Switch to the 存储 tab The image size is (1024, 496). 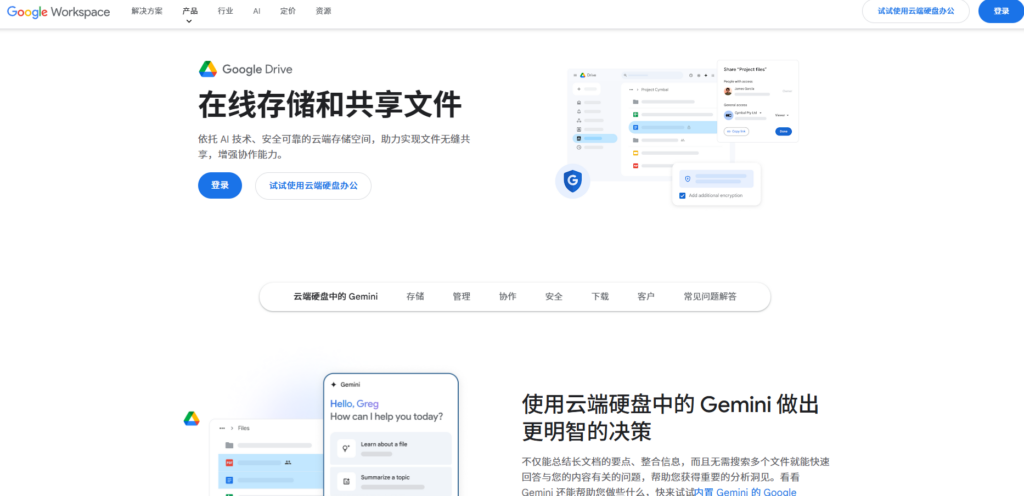point(415,297)
